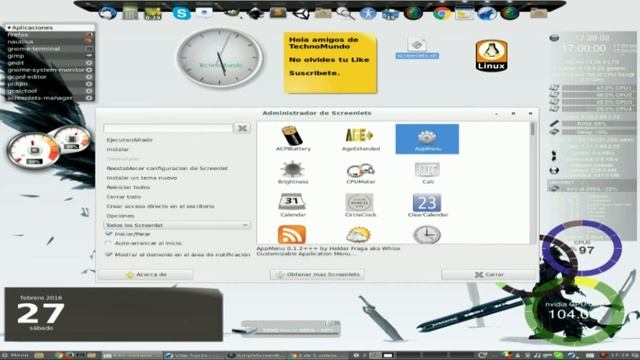Select the CircleClock screenlet icon
The width and height of the screenshot is (640, 360).
(x=360, y=205)
